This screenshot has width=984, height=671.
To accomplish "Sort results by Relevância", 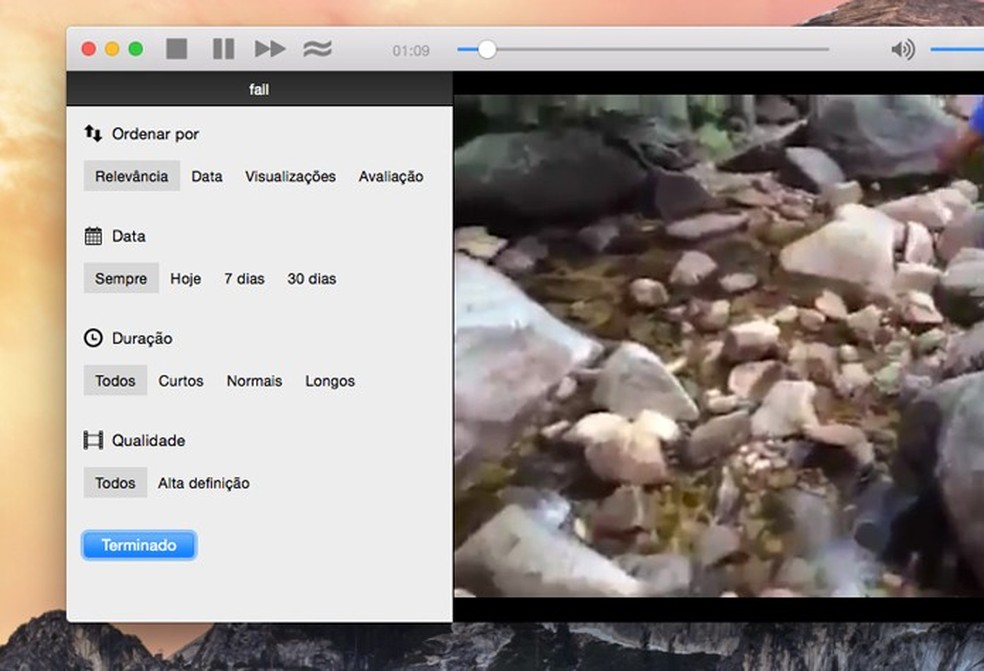I will 132,176.
